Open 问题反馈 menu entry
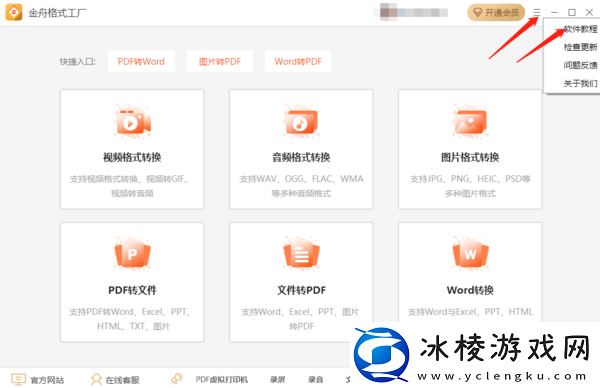Image resolution: width=600 pixels, height=388 pixels. click(580, 65)
